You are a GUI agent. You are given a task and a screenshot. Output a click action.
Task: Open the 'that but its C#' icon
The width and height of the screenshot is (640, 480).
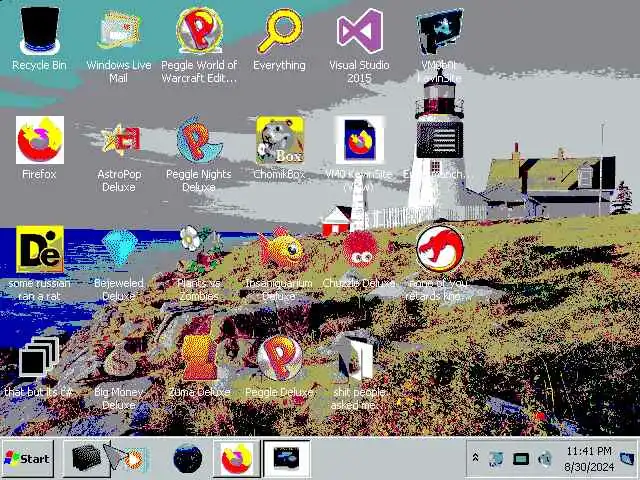tap(39, 357)
